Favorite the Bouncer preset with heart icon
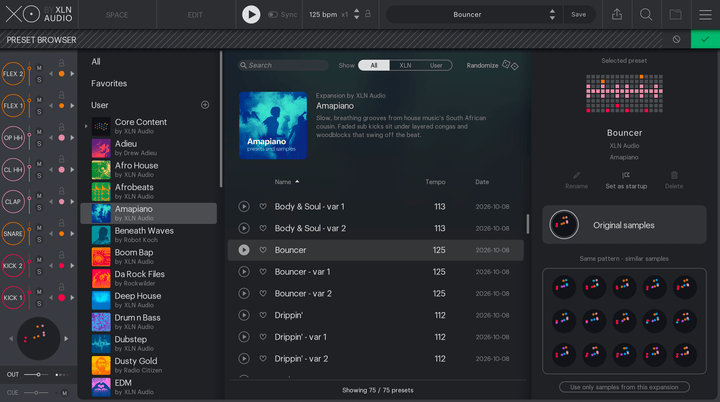Screen dimensions: 720x402 click(263, 250)
